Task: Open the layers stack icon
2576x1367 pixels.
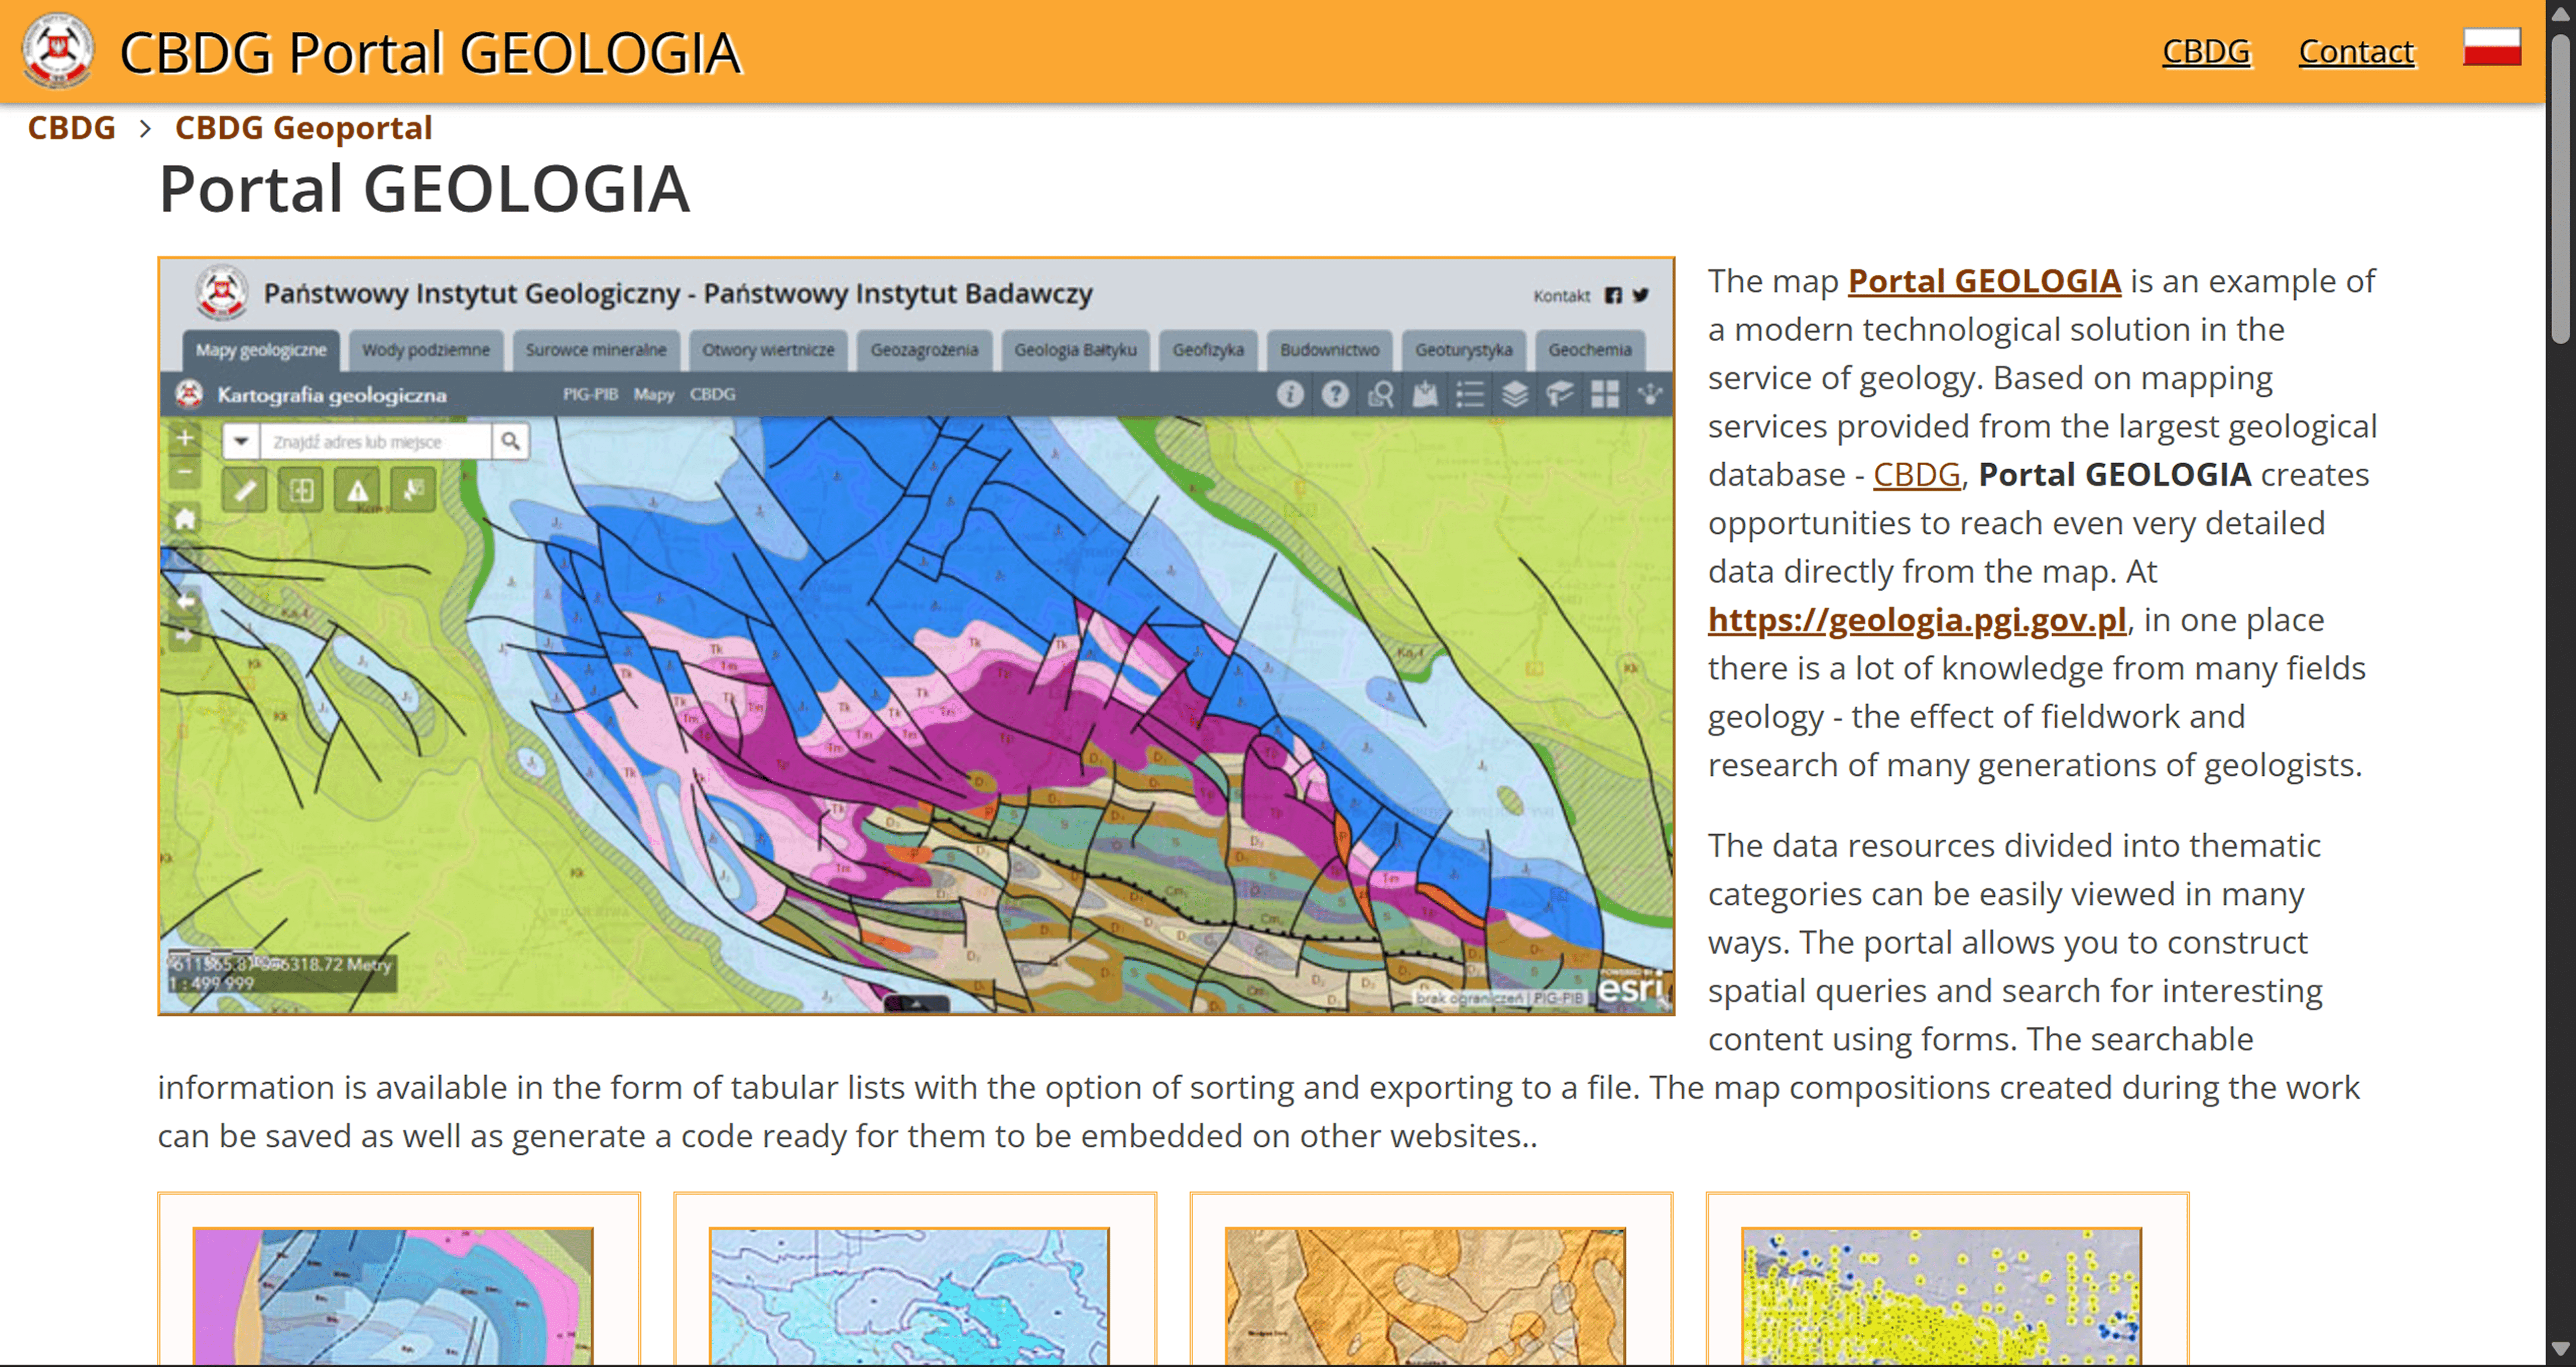Action: (x=1515, y=394)
